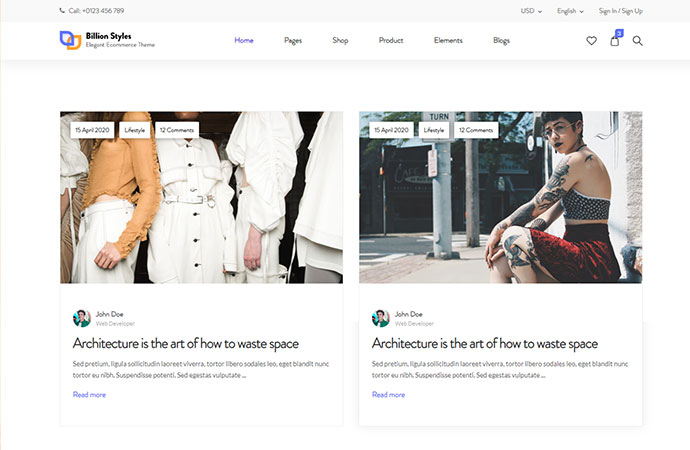The height and width of the screenshot is (450, 690).
Task: Click Read more on the second post
Action: pos(388,395)
